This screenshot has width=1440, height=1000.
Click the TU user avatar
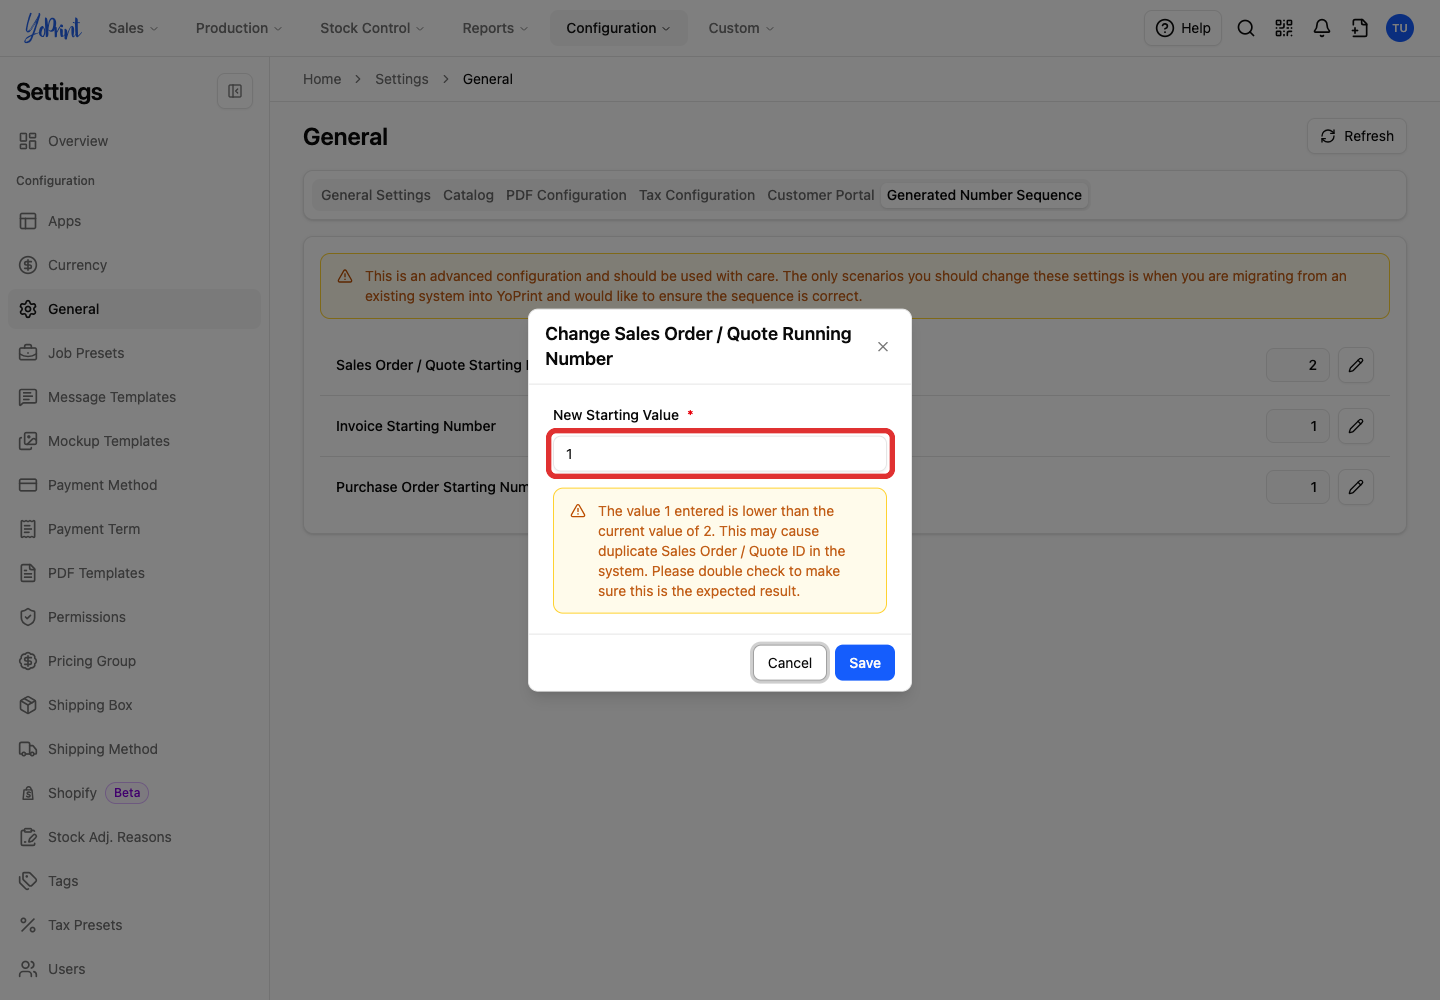pyautogui.click(x=1400, y=28)
